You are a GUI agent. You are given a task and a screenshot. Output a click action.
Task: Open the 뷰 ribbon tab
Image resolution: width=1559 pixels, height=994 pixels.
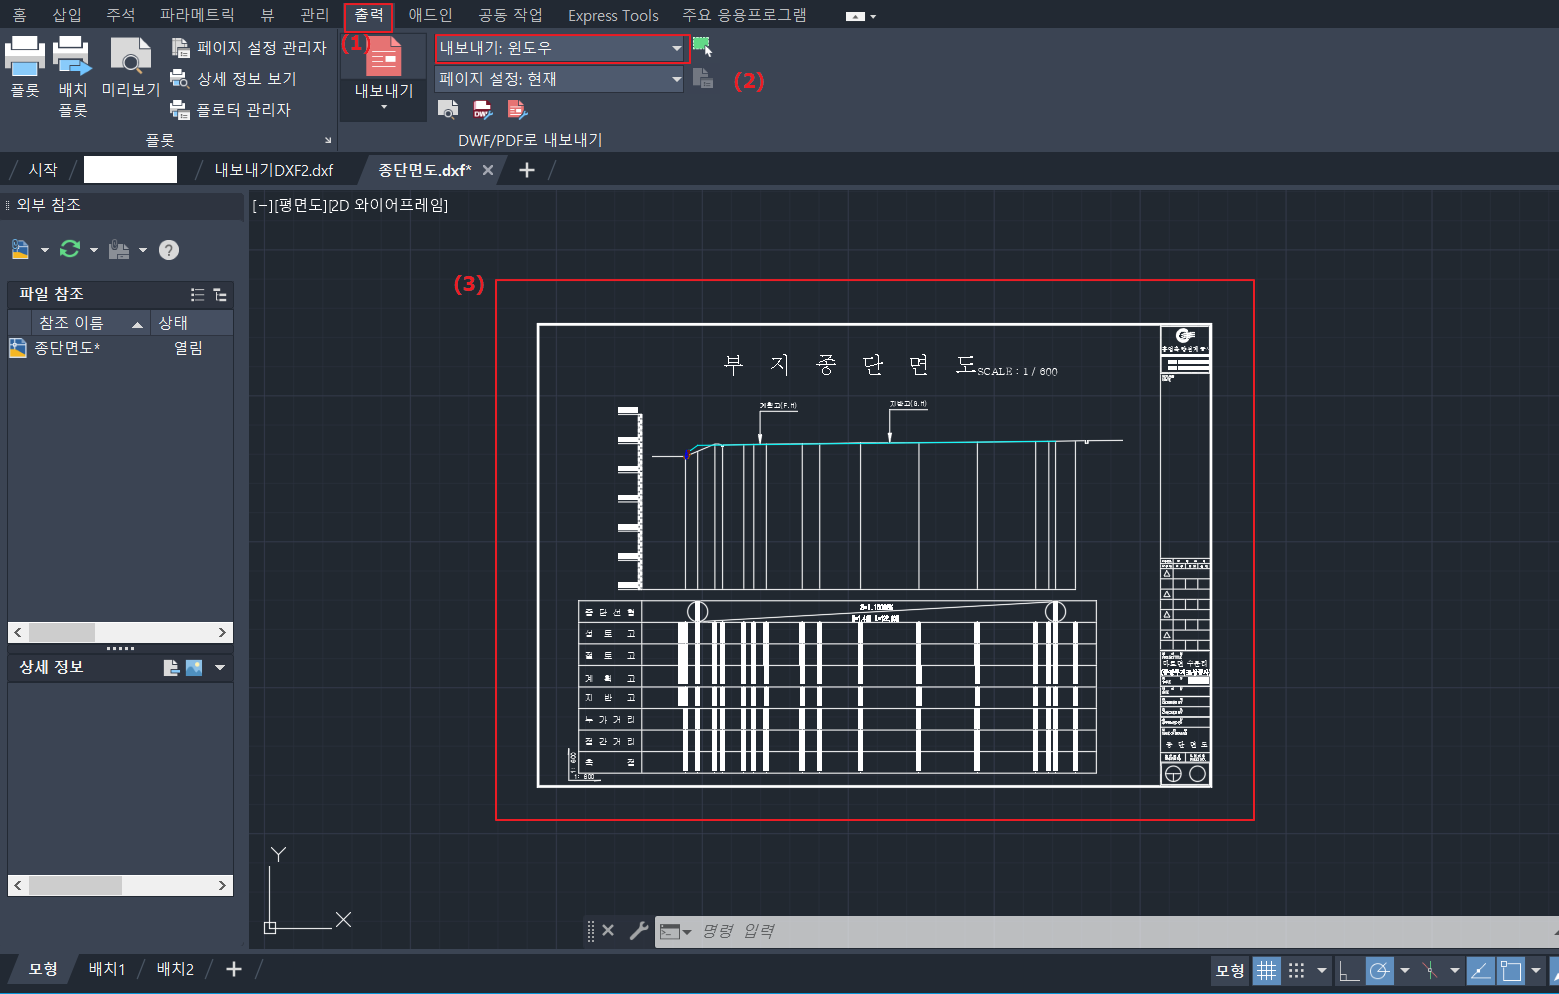click(267, 15)
